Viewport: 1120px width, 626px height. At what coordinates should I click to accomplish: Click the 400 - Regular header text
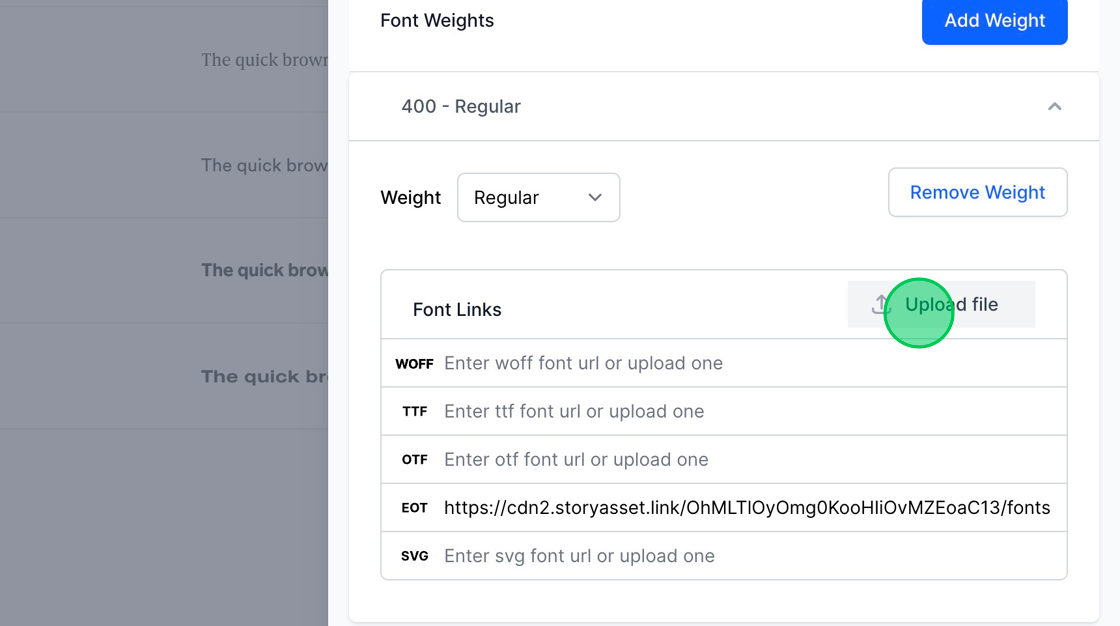(x=461, y=106)
